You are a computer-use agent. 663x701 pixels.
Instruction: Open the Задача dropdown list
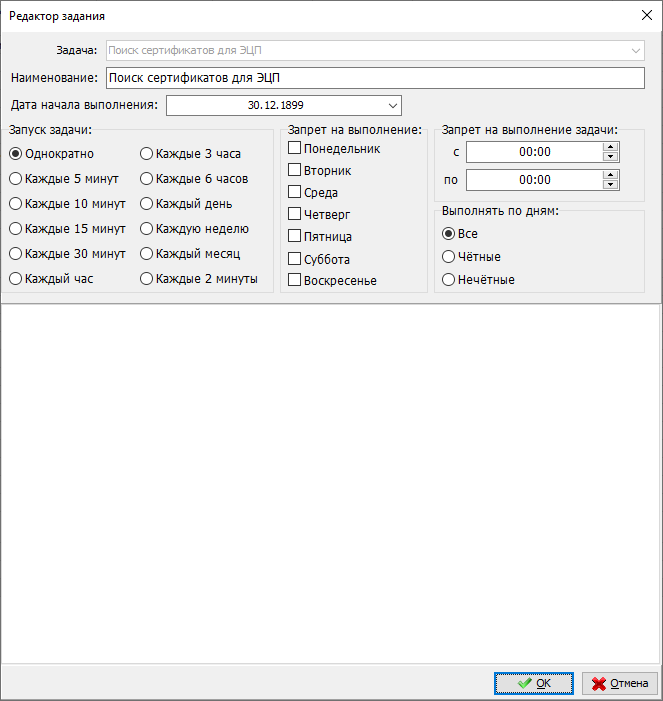click(636, 50)
